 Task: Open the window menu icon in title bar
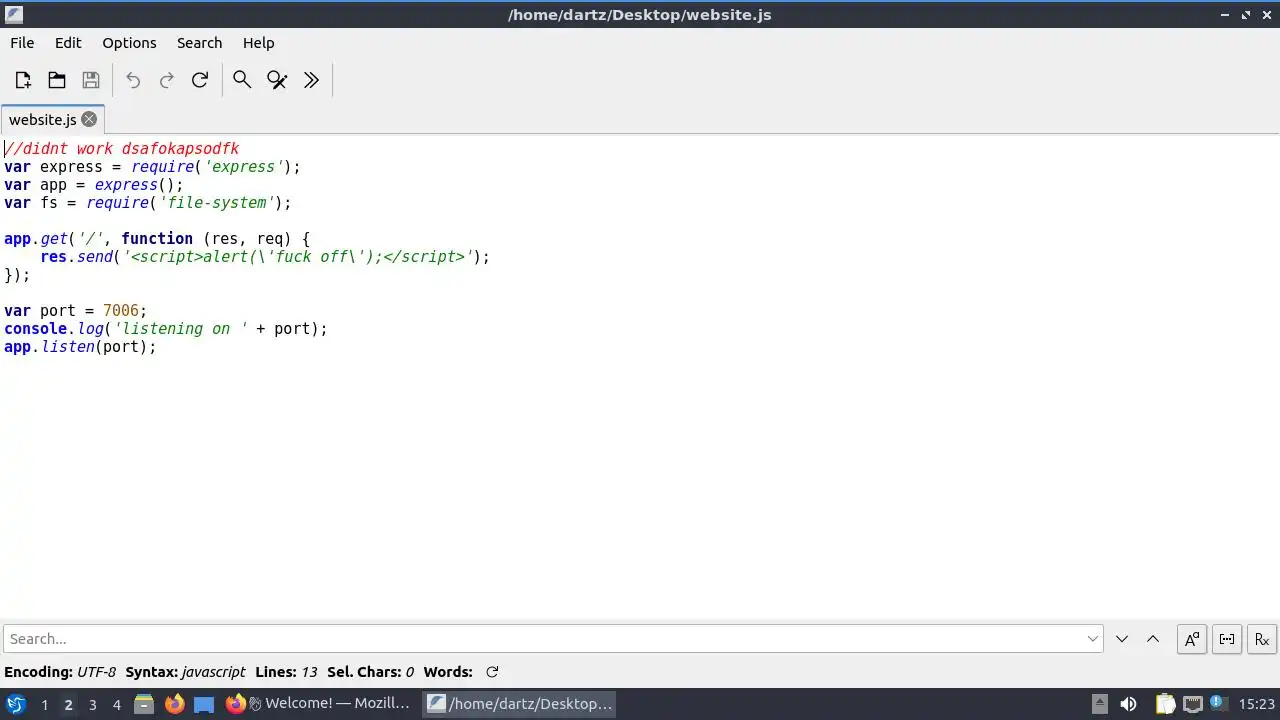coord(13,14)
